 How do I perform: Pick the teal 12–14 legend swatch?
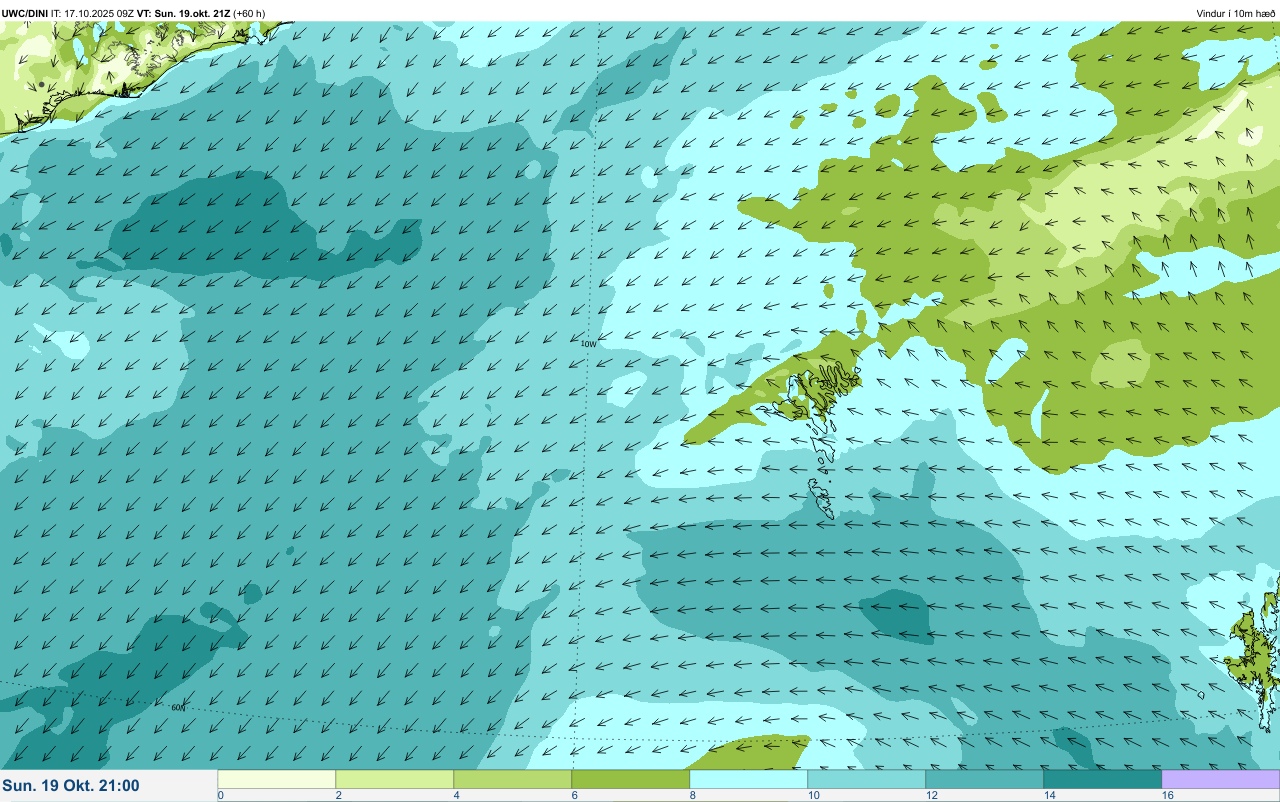(x=984, y=779)
